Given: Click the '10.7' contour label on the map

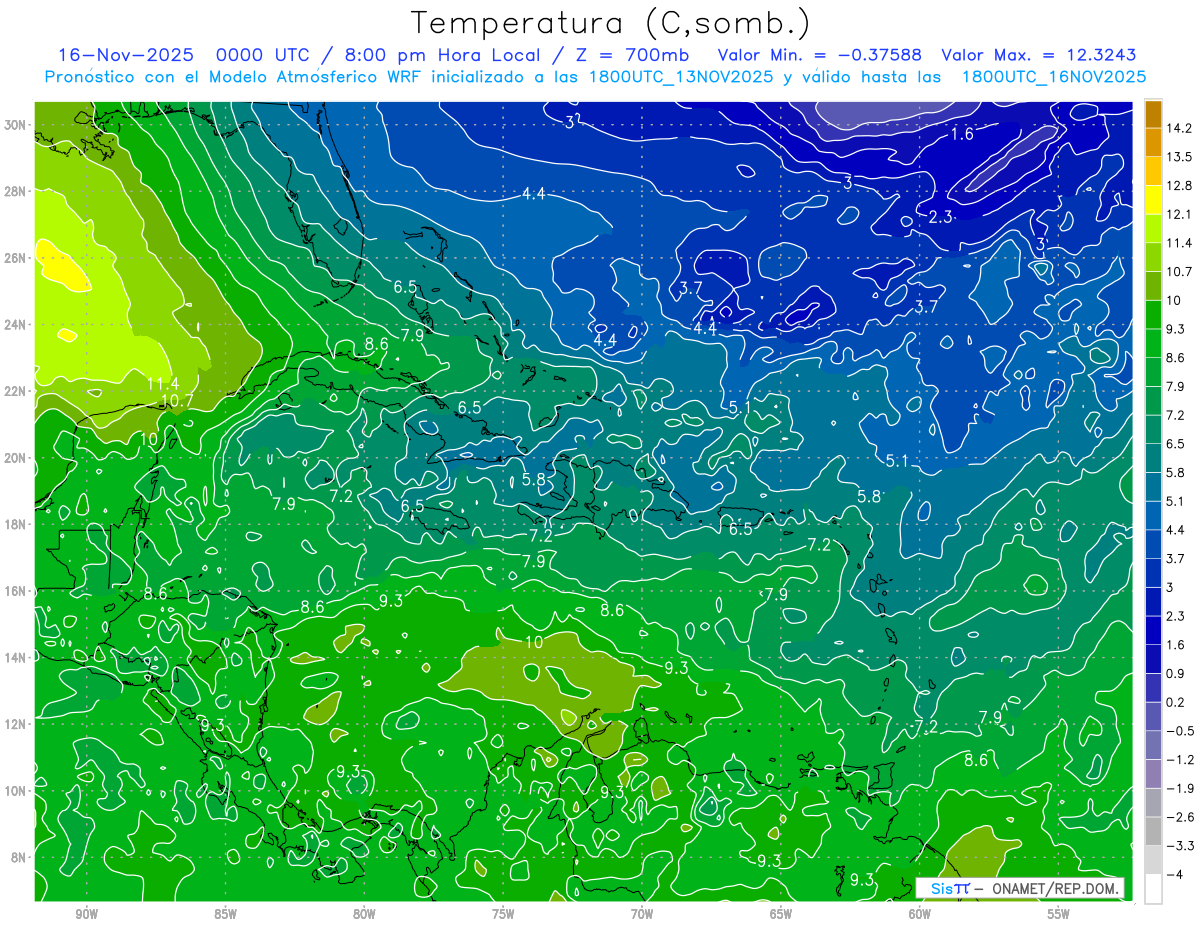Looking at the screenshot, I should (177, 401).
